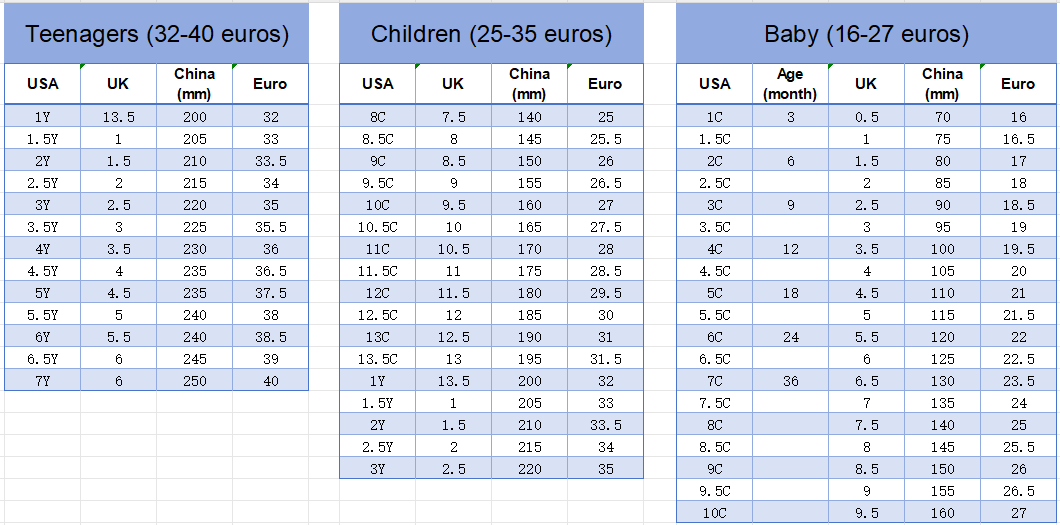Click the Euro 38.5 cell
Screen dimensions: 1060x525
pos(270,337)
